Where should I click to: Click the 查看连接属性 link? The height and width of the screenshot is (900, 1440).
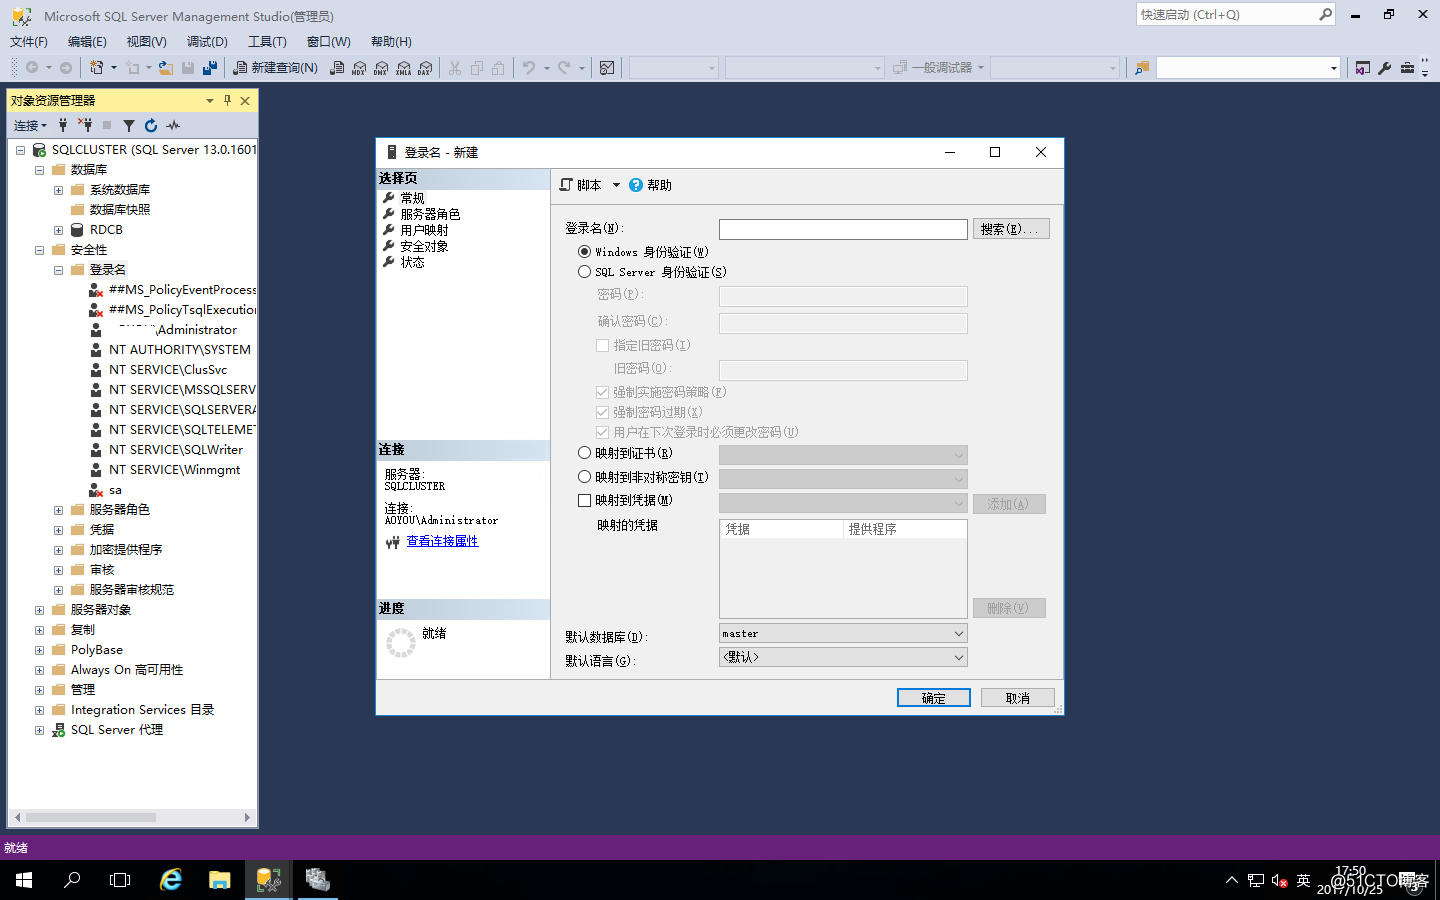click(442, 541)
